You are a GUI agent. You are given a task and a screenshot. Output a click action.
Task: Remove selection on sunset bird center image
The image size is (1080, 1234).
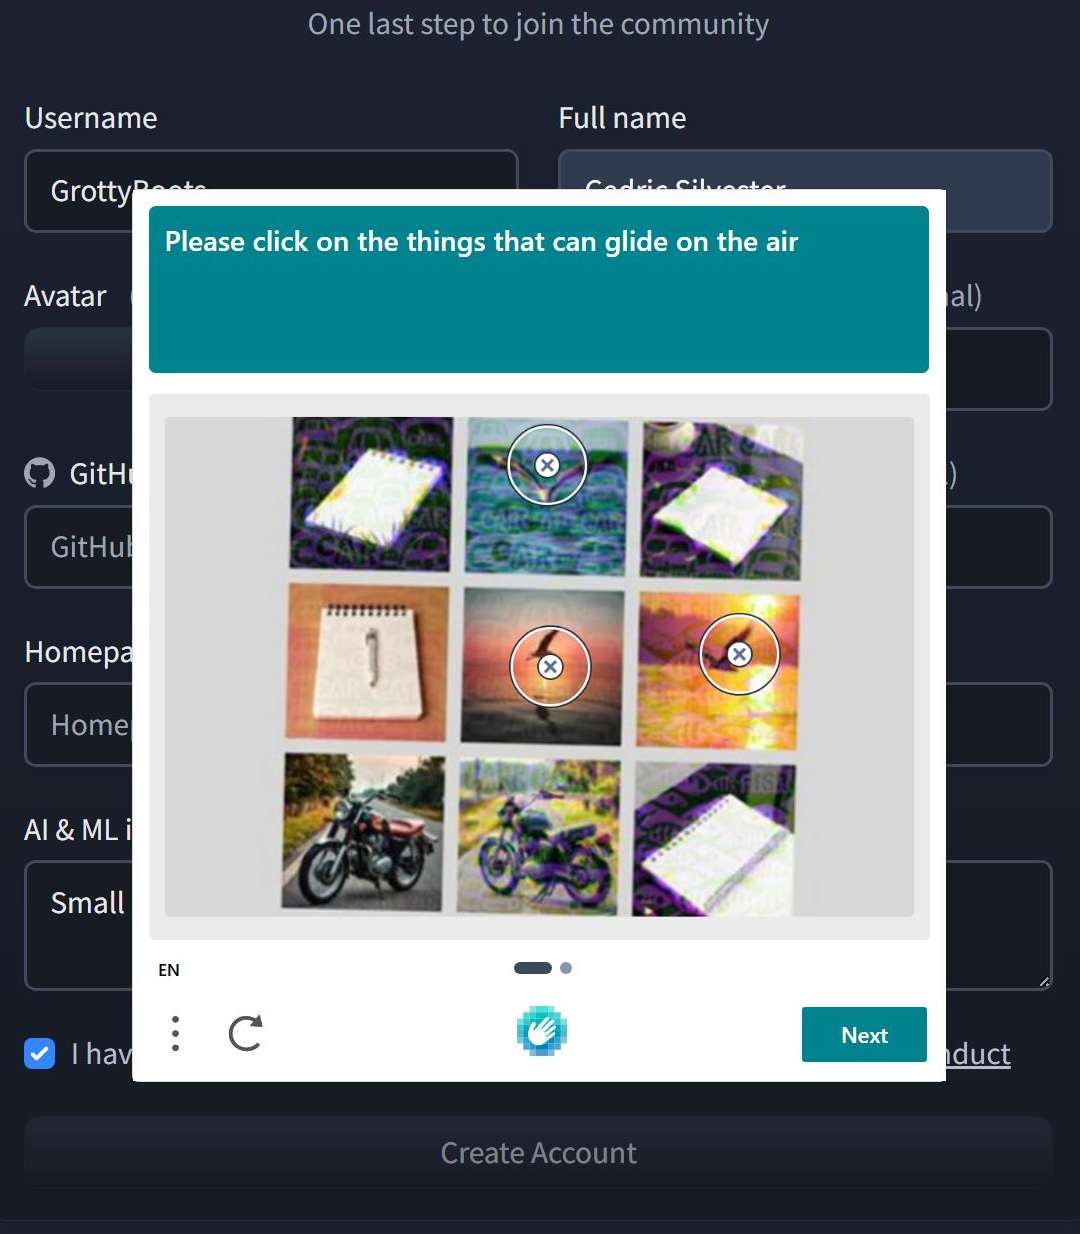pos(550,667)
